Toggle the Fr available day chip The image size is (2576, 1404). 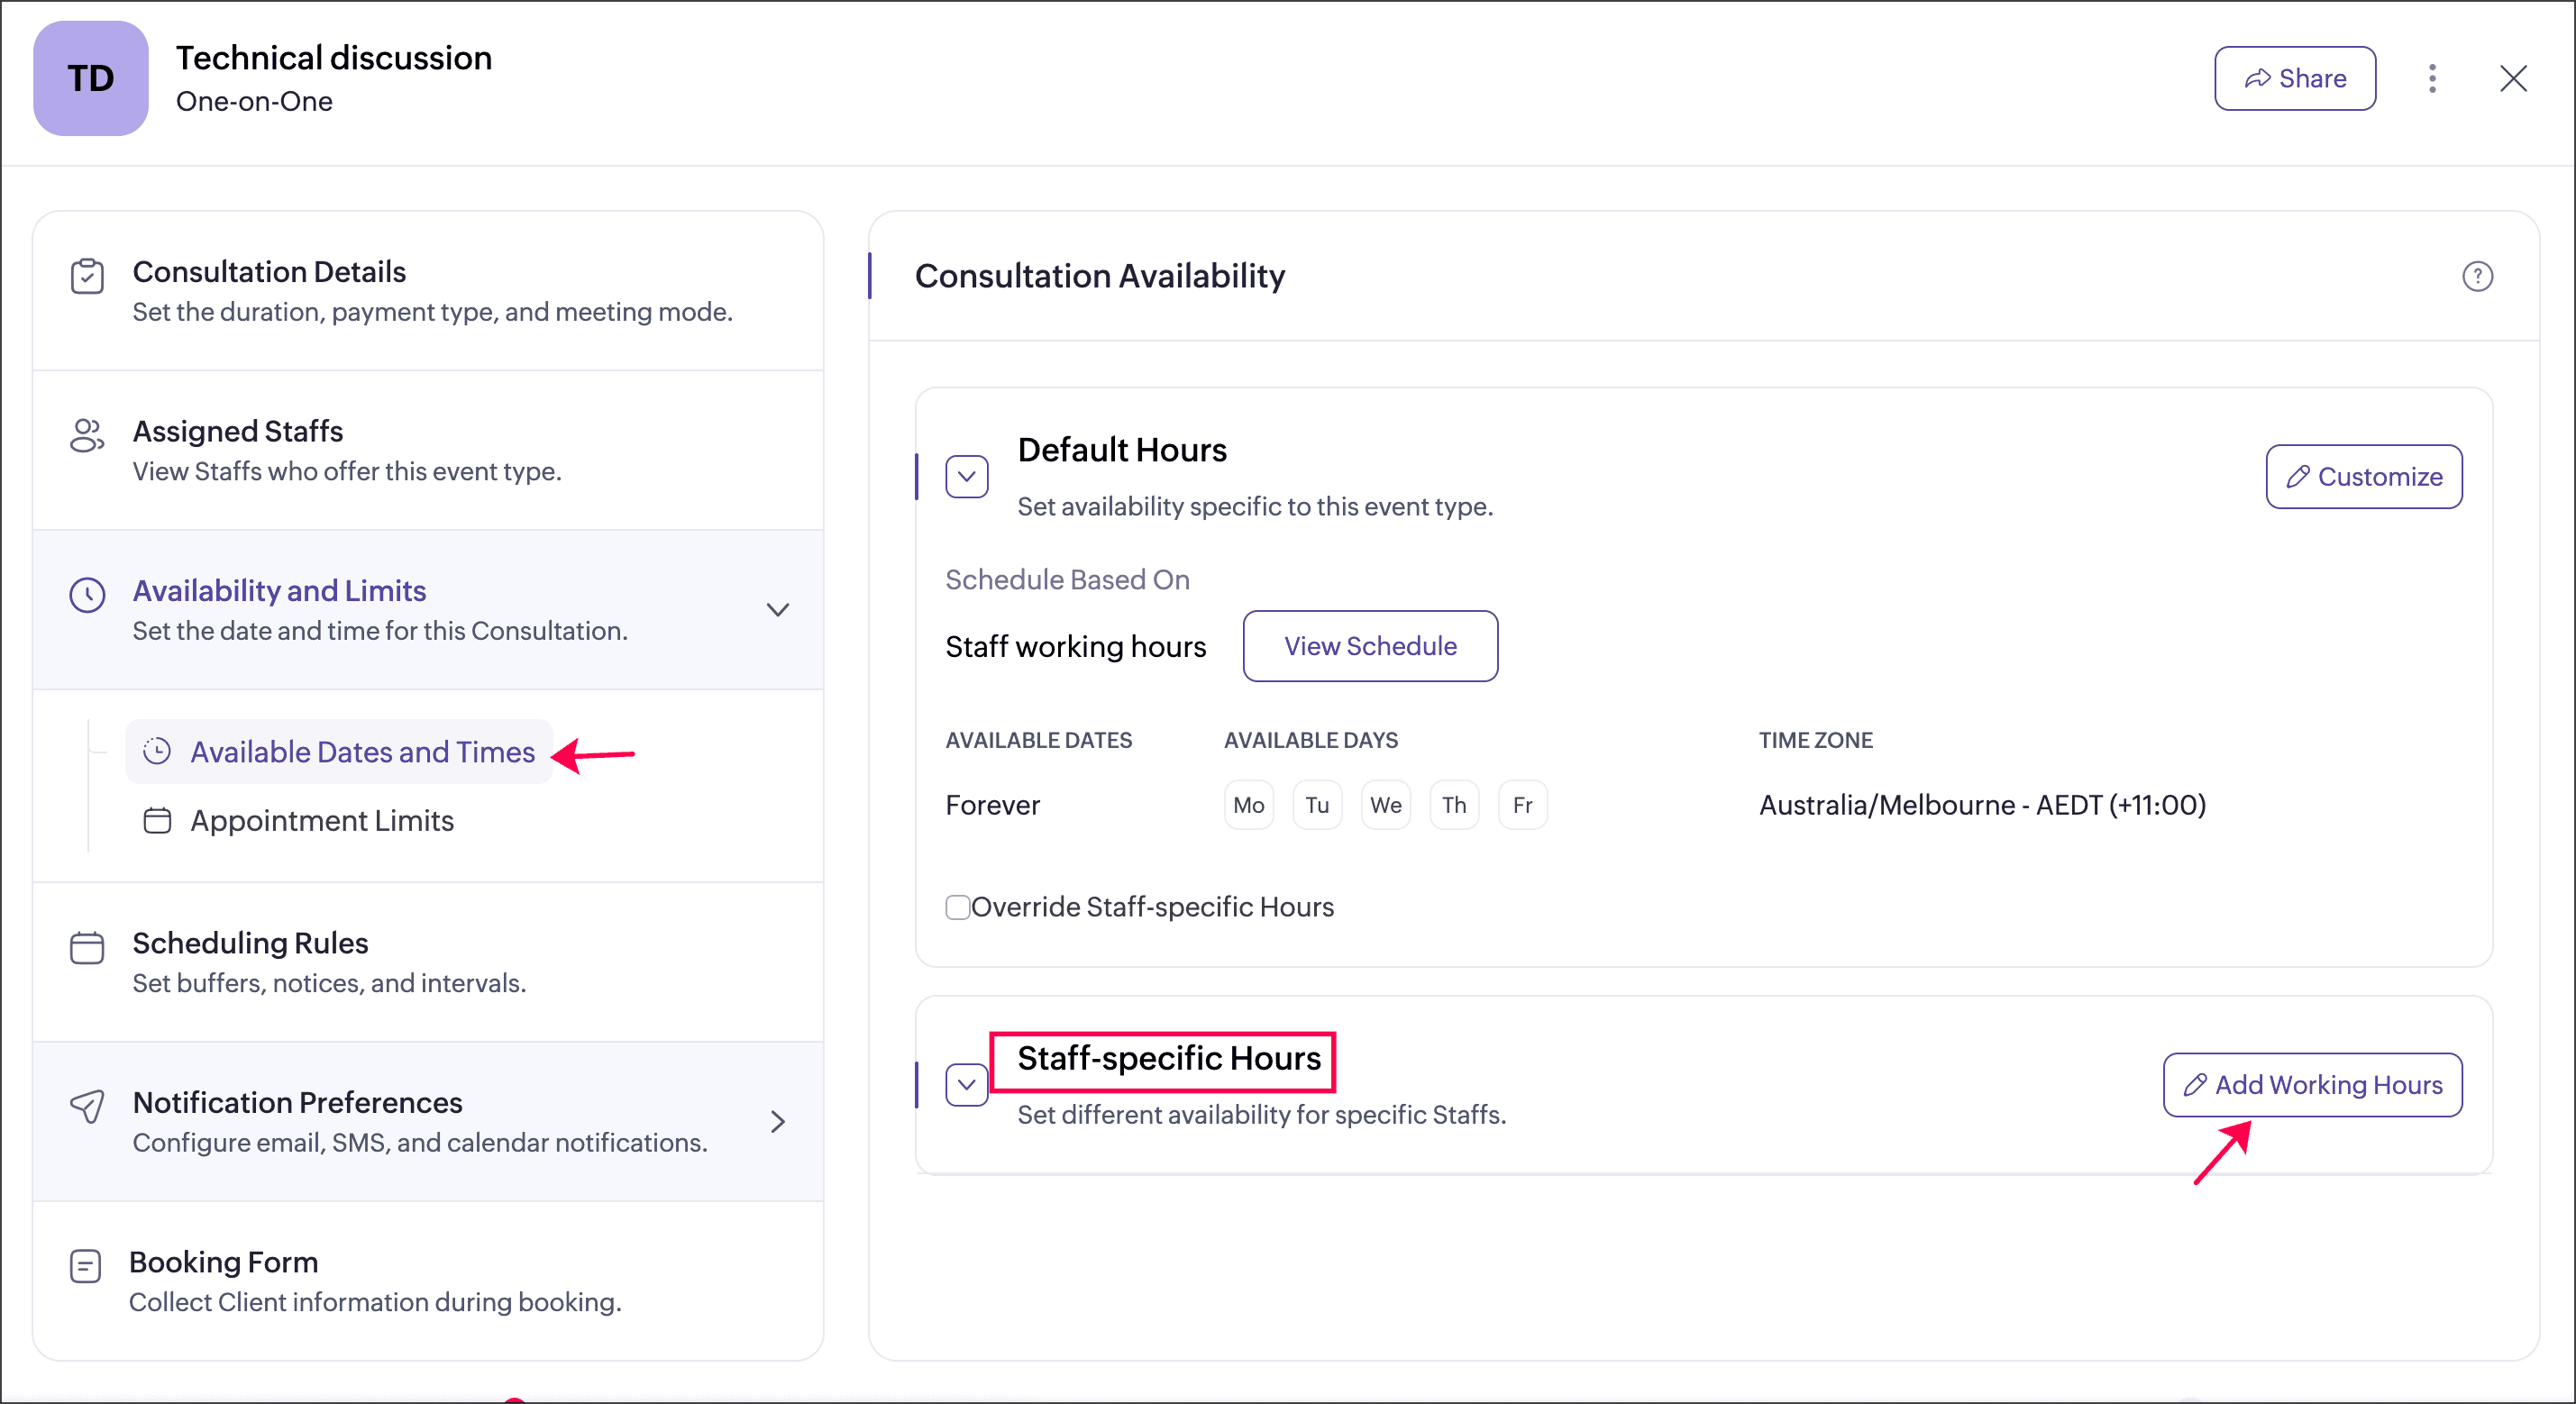pyautogui.click(x=1521, y=805)
